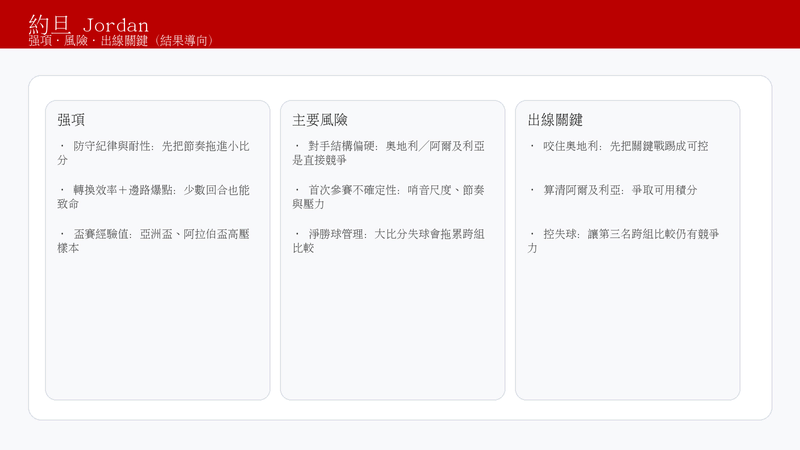
Task: Select the bullet starting '淨勝球管理'
Action: (x=389, y=241)
